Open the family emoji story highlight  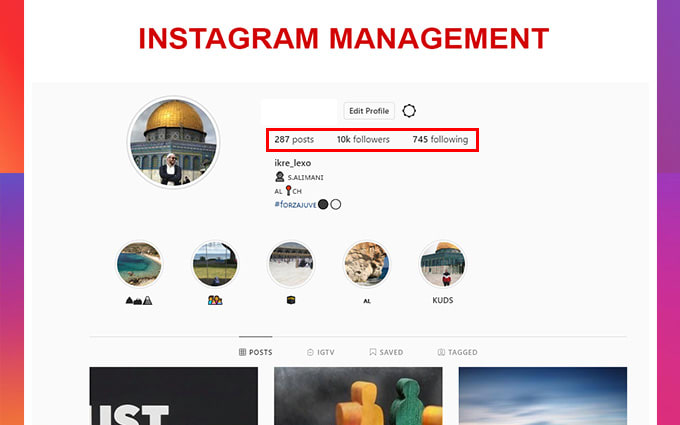click(215, 264)
